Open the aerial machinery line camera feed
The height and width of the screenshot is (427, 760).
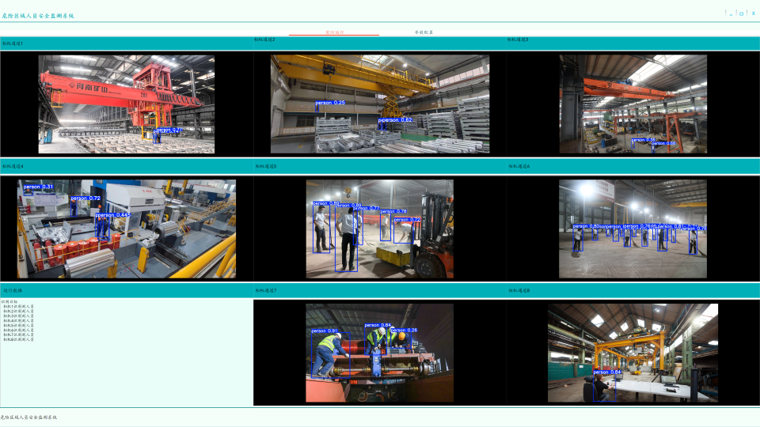point(126,229)
